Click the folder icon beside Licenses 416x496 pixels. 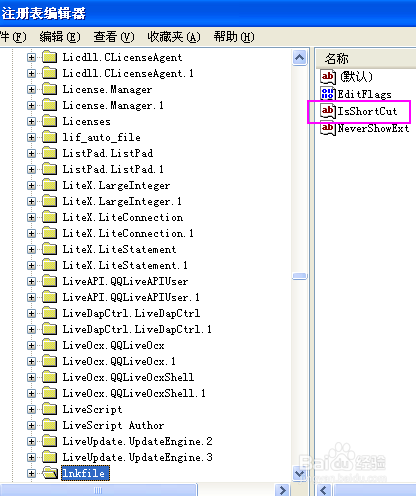point(50,121)
